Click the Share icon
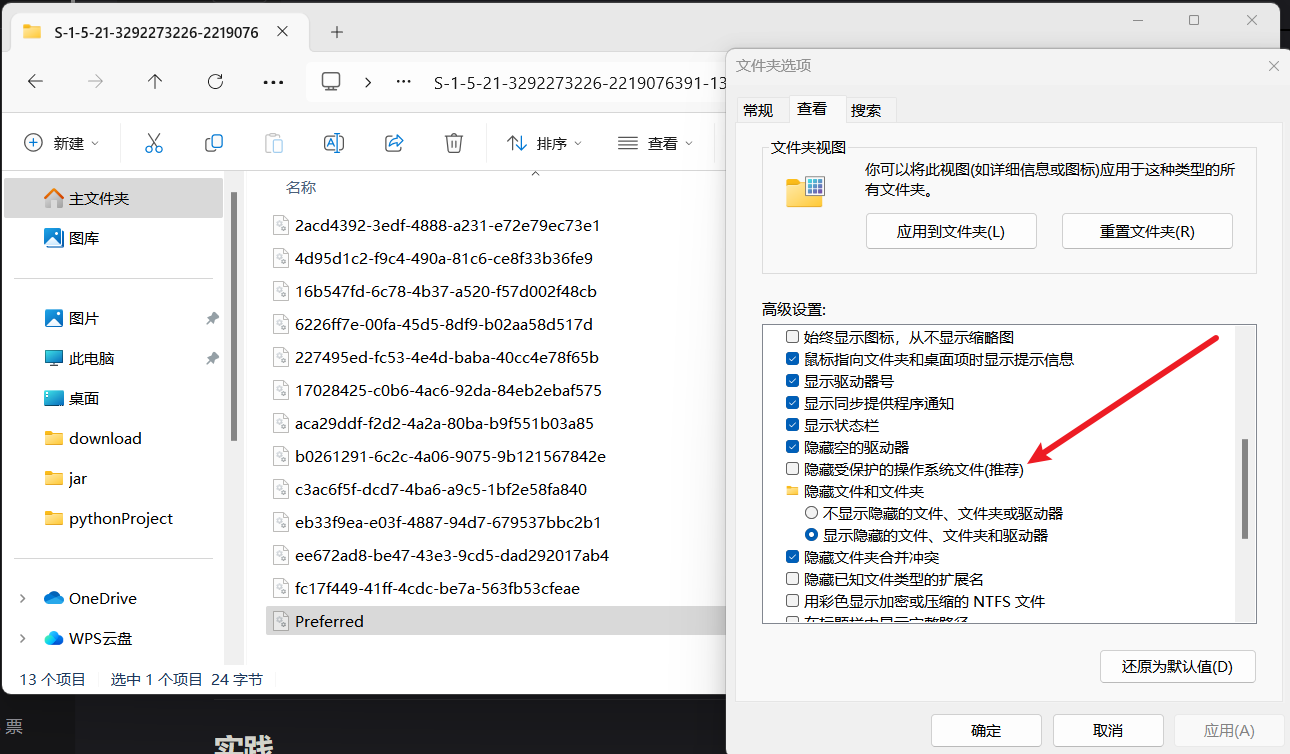This screenshot has width=1290, height=754. click(394, 143)
